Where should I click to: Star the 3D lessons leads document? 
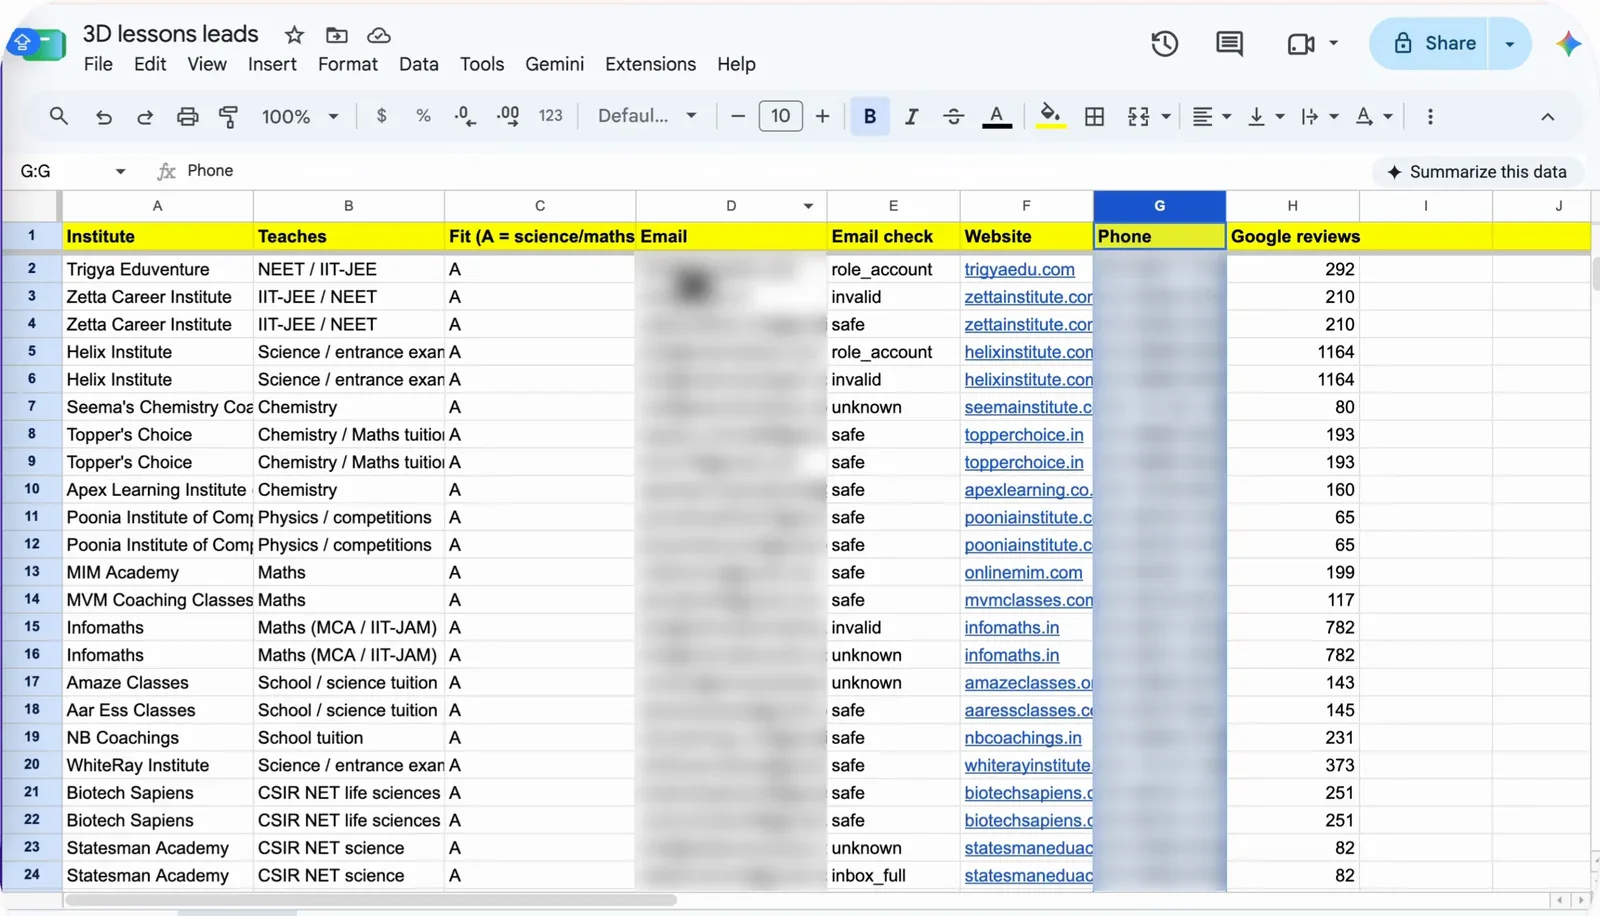[294, 35]
